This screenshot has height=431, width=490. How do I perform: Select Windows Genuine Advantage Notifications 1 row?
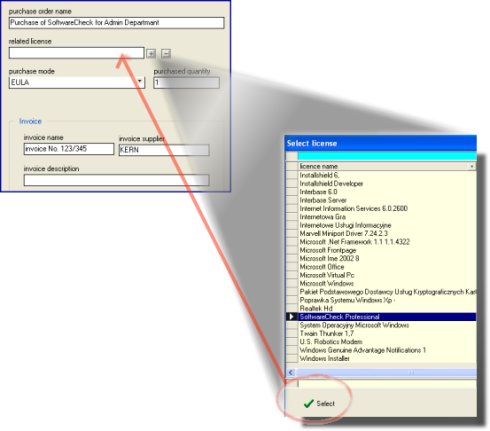[387, 350]
